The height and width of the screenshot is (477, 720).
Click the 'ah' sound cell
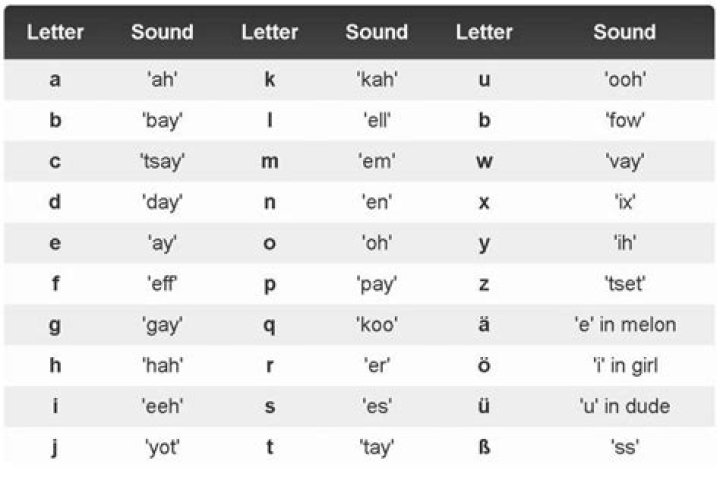point(162,79)
